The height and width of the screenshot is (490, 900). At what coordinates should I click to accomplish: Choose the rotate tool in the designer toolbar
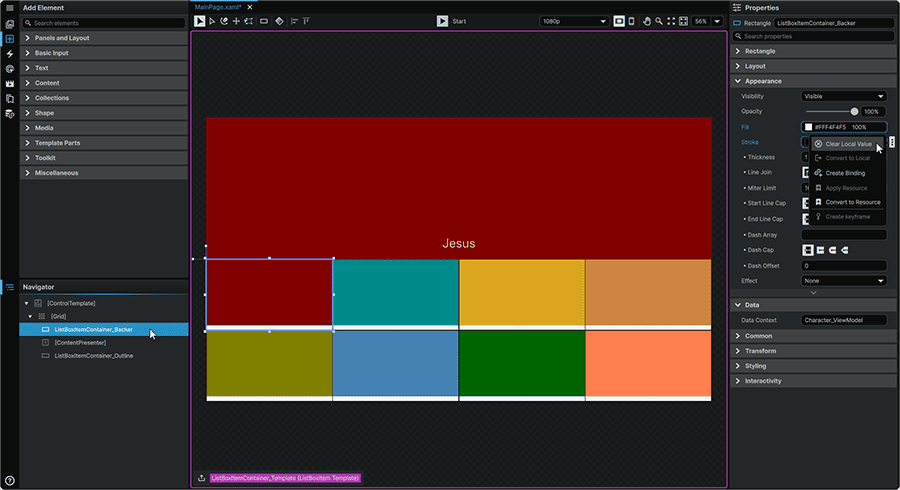click(x=224, y=21)
